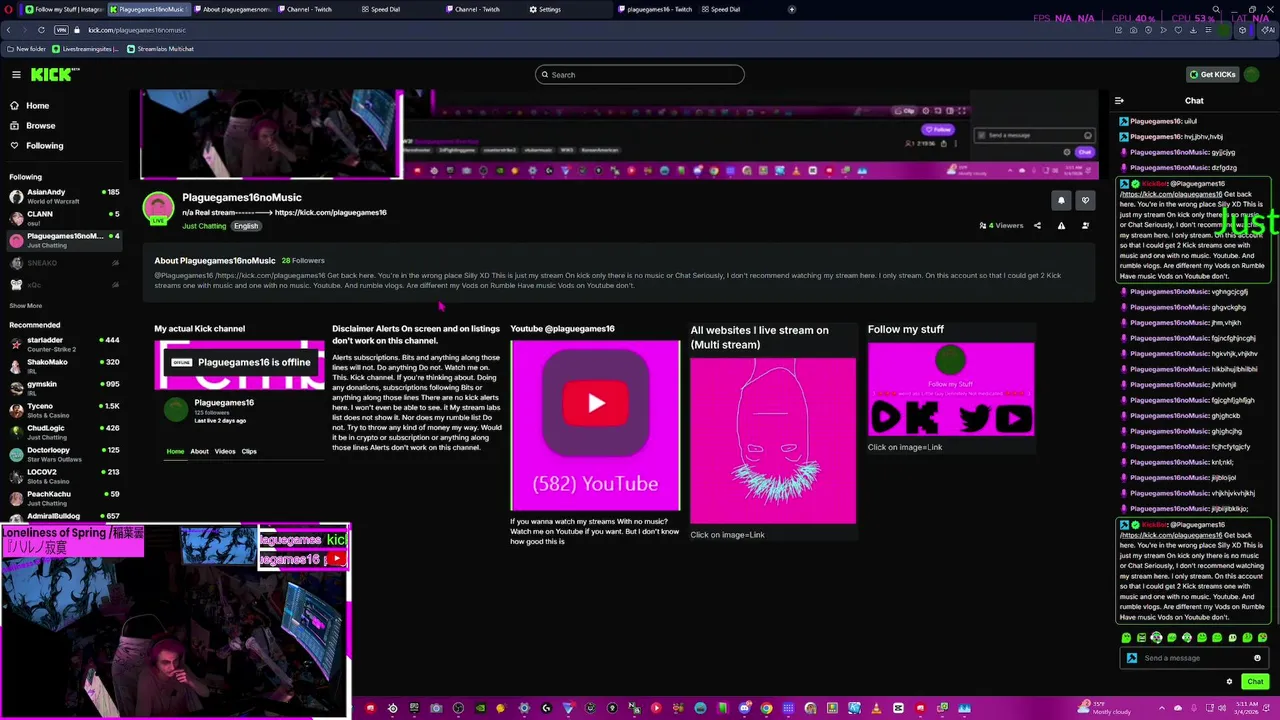The height and width of the screenshot is (720, 1280).
Task: Open ChudLogic recommended channel
Action: tap(64, 432)
